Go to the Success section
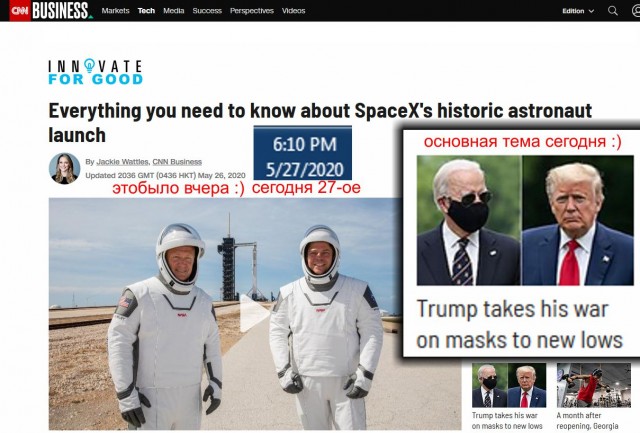640x433 pixels. [207, 11]
